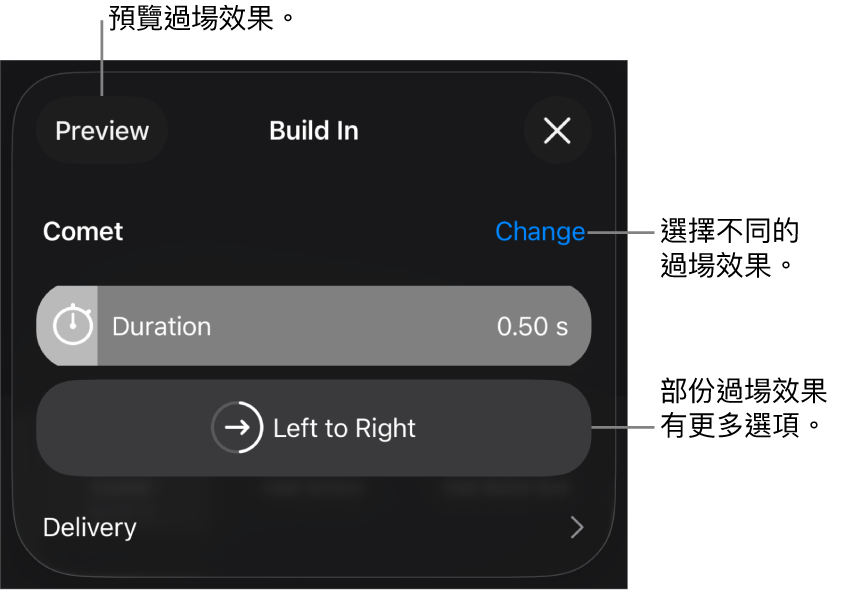Viewport: 841px width, 591px height.
Task: Click the left edge of direction button
Action: tap(50, 428)
